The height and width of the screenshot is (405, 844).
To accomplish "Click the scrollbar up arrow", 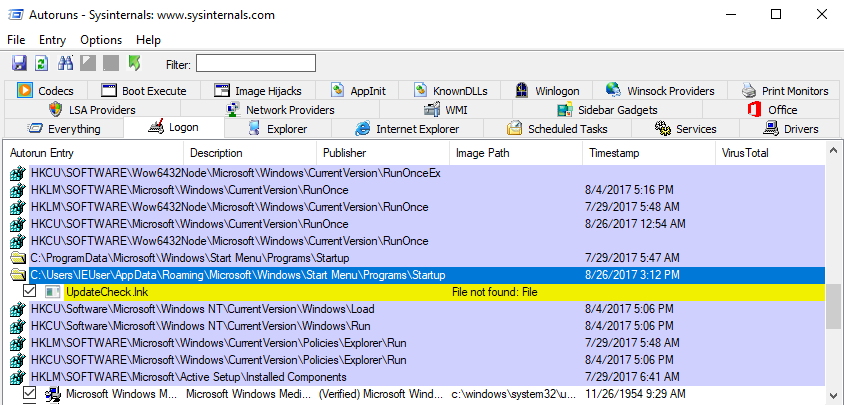I will (834, 151).
